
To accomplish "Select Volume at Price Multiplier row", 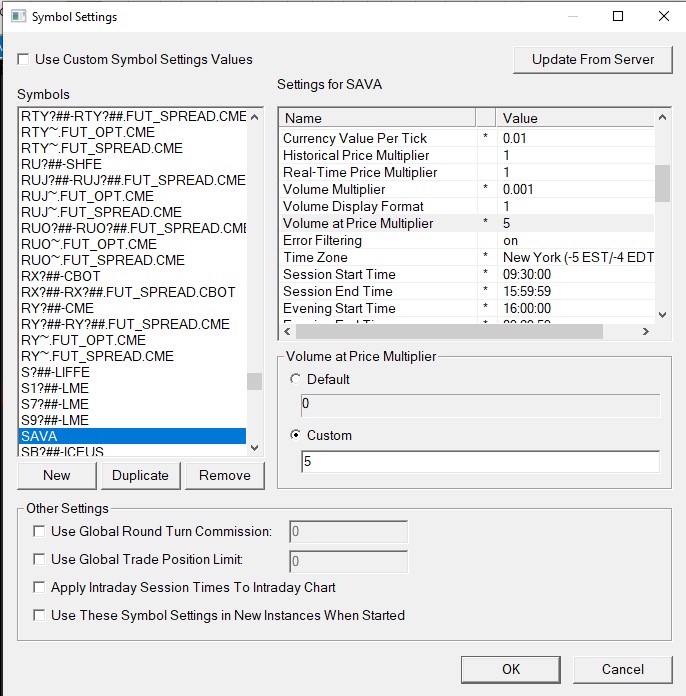I will (x=467, y=223).
